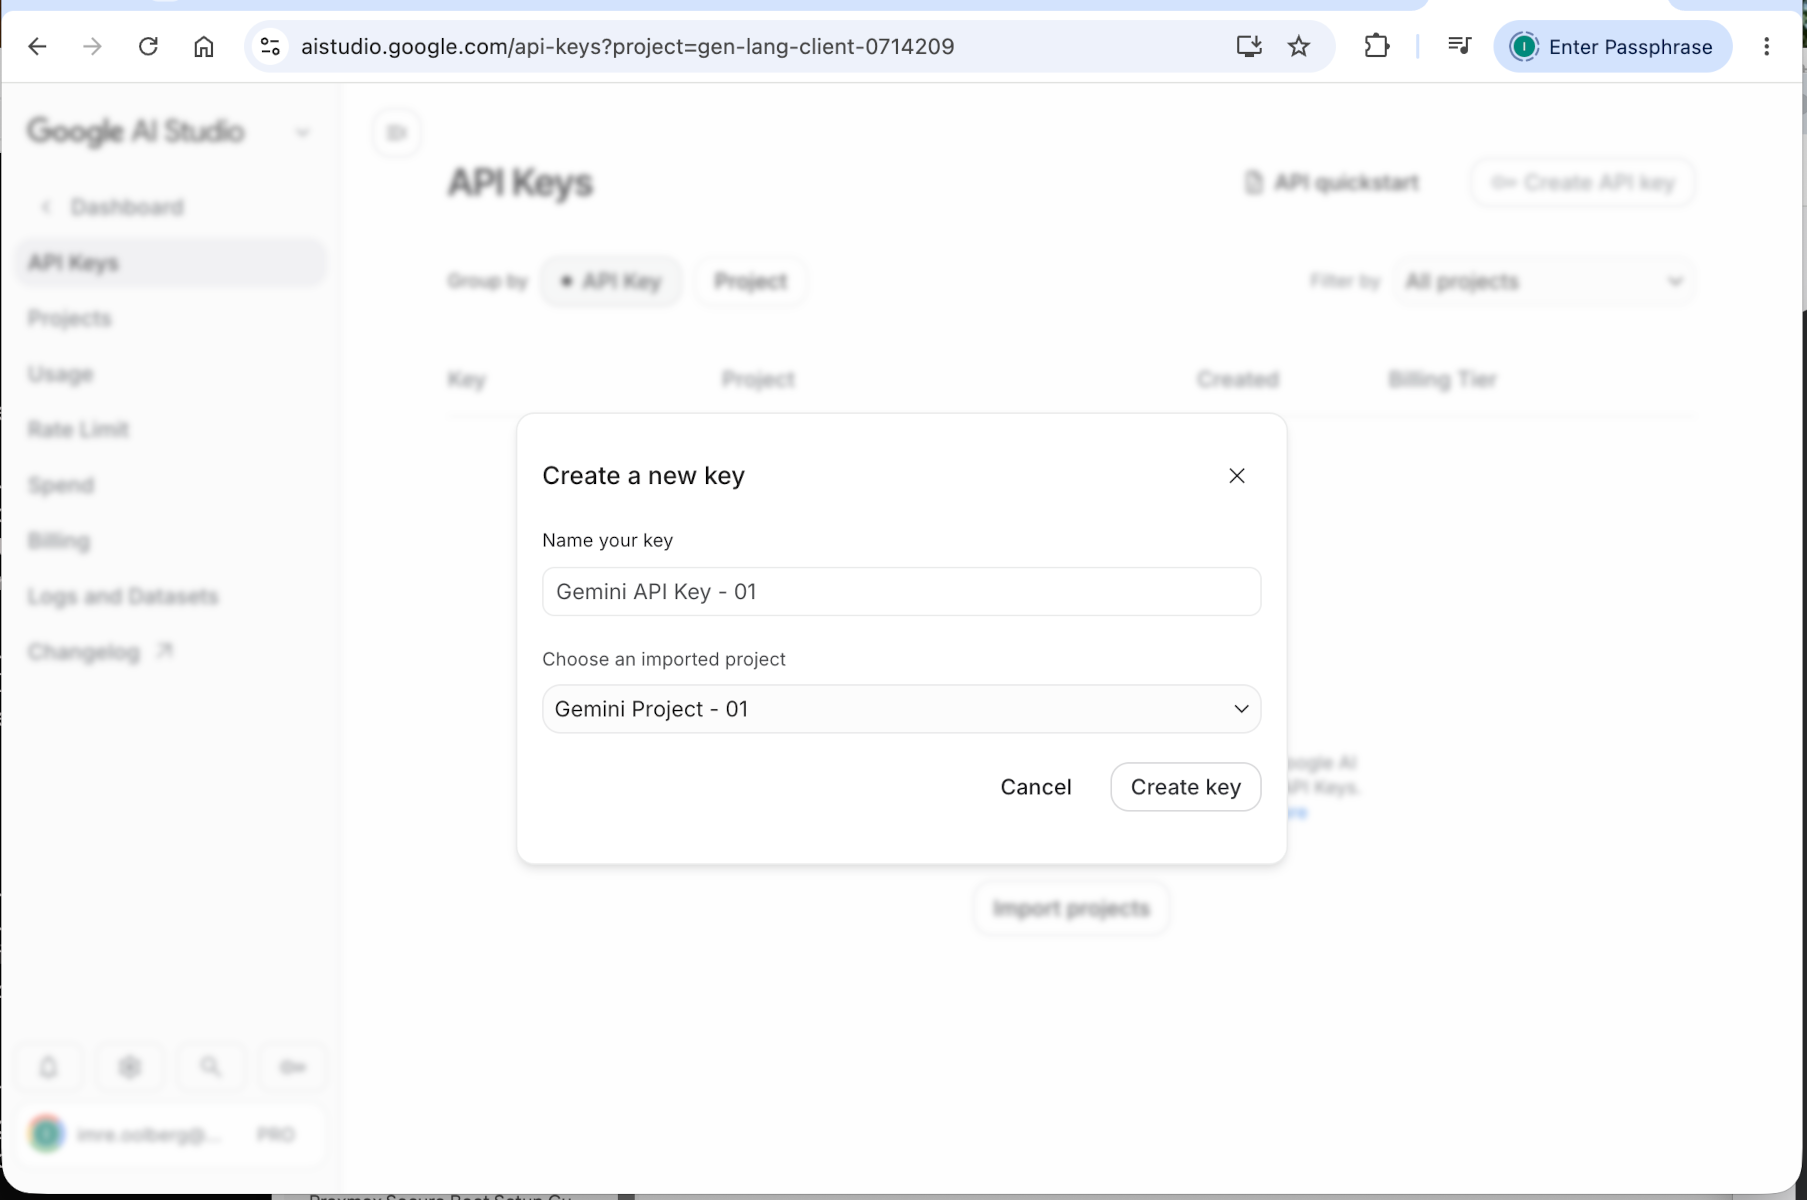Click the Create key button

coord(1185,787)
